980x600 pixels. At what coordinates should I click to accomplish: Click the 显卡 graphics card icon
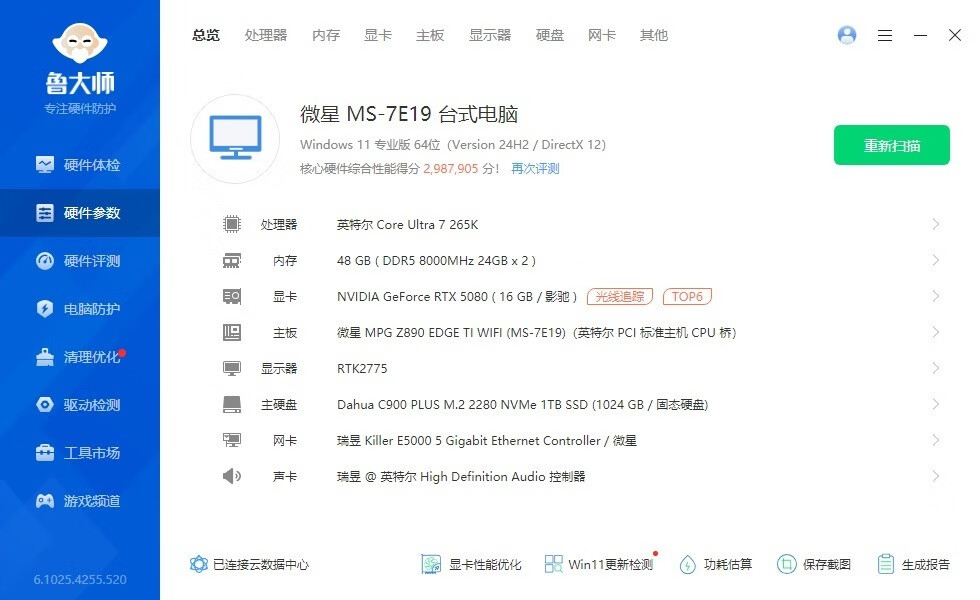[232, 296]
